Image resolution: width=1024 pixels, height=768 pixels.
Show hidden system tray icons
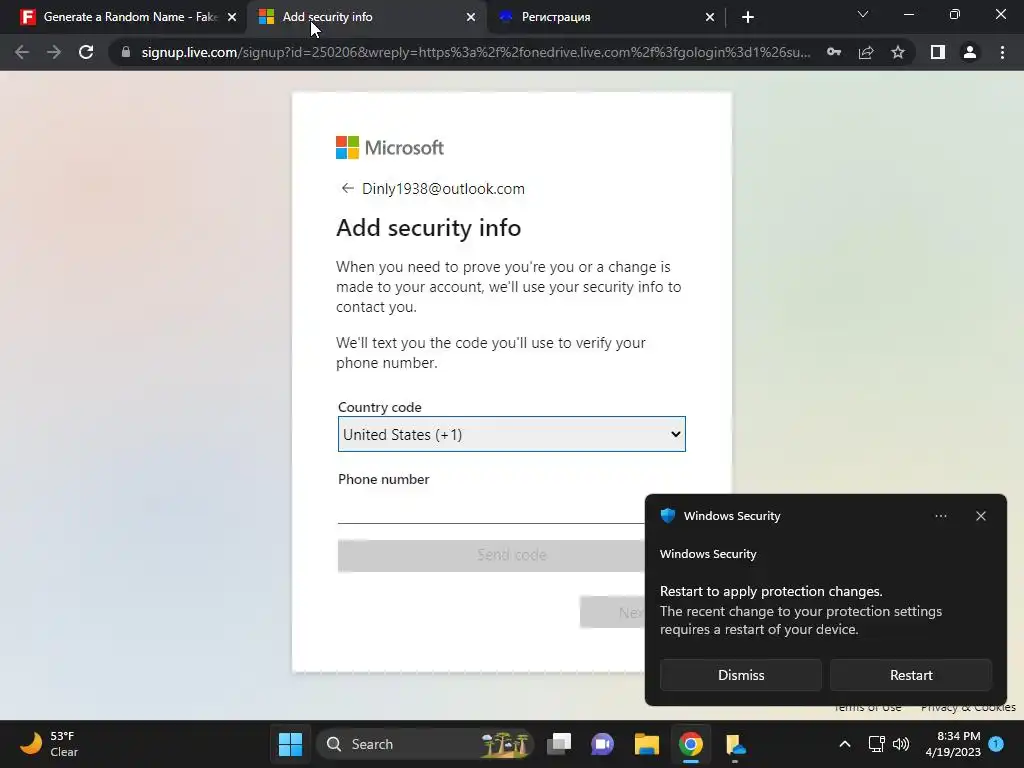844,744
